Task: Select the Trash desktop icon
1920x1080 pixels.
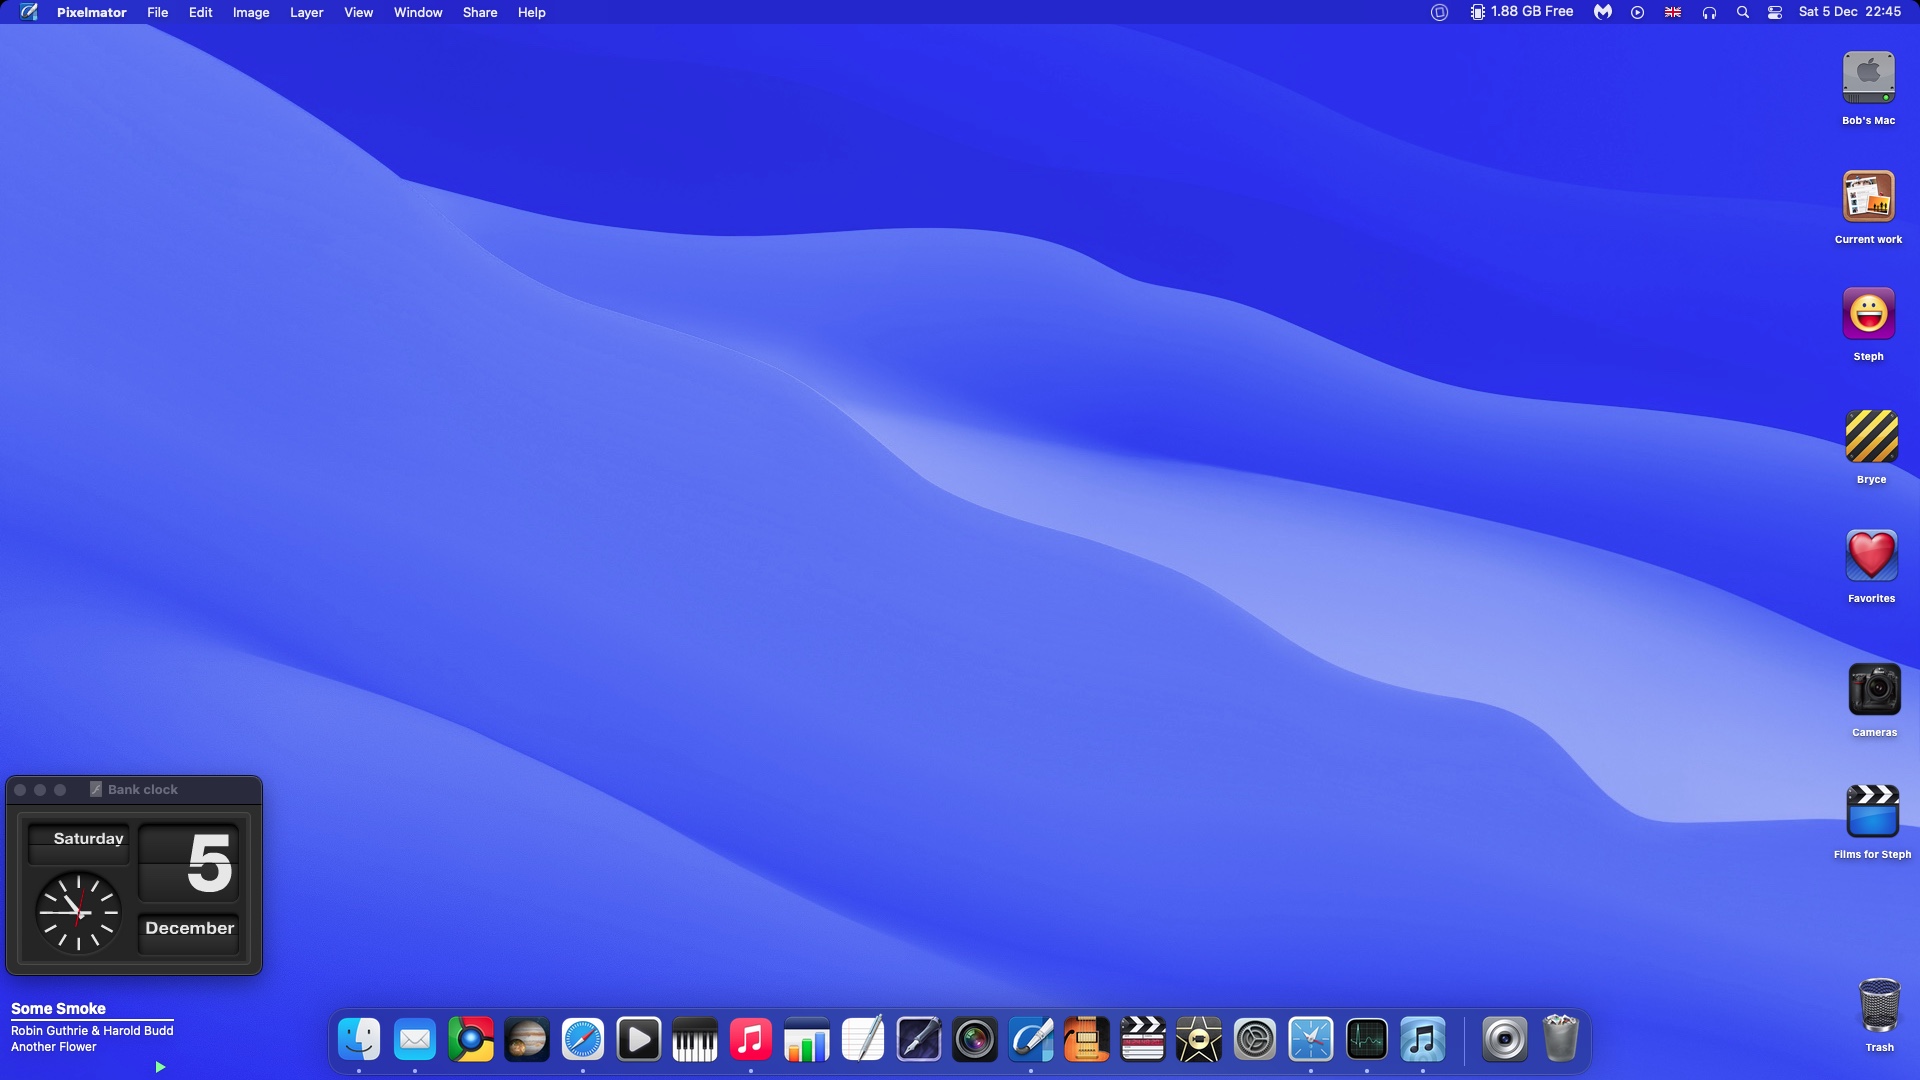Action: [1879, 1005]
